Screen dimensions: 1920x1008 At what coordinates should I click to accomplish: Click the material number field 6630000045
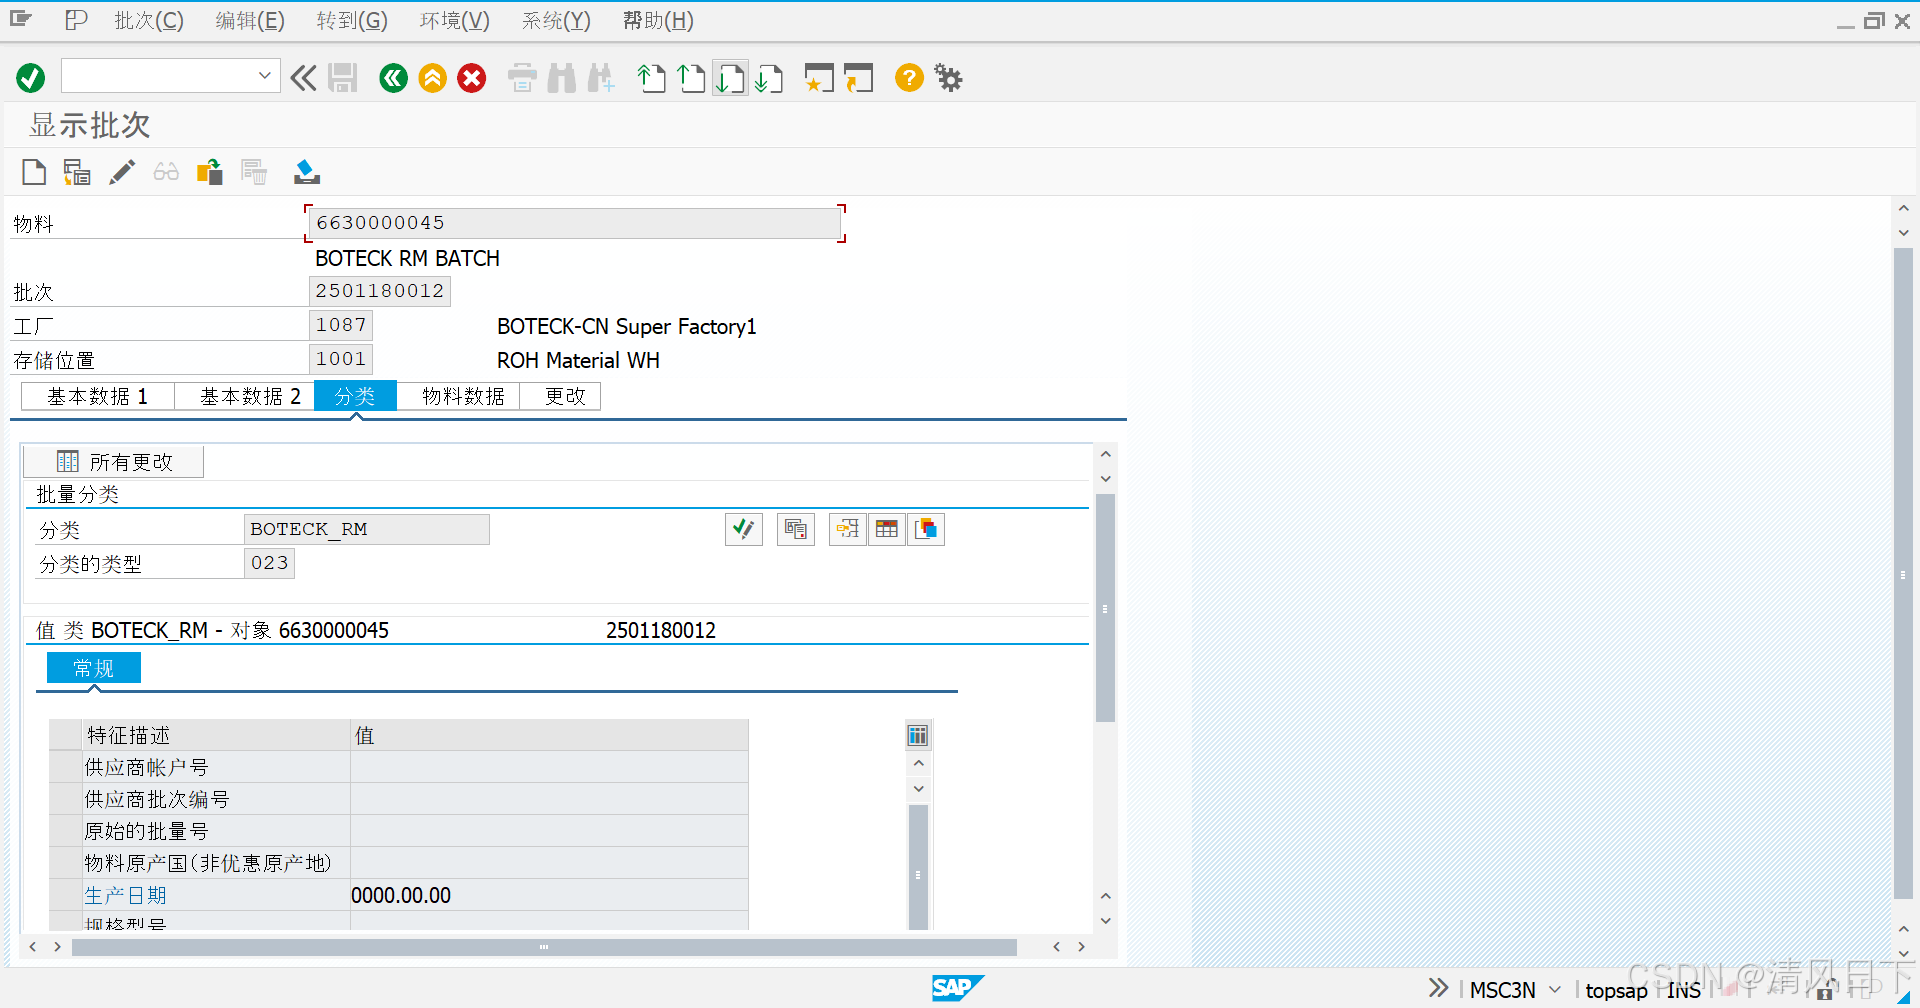click(x=575, y=223)
